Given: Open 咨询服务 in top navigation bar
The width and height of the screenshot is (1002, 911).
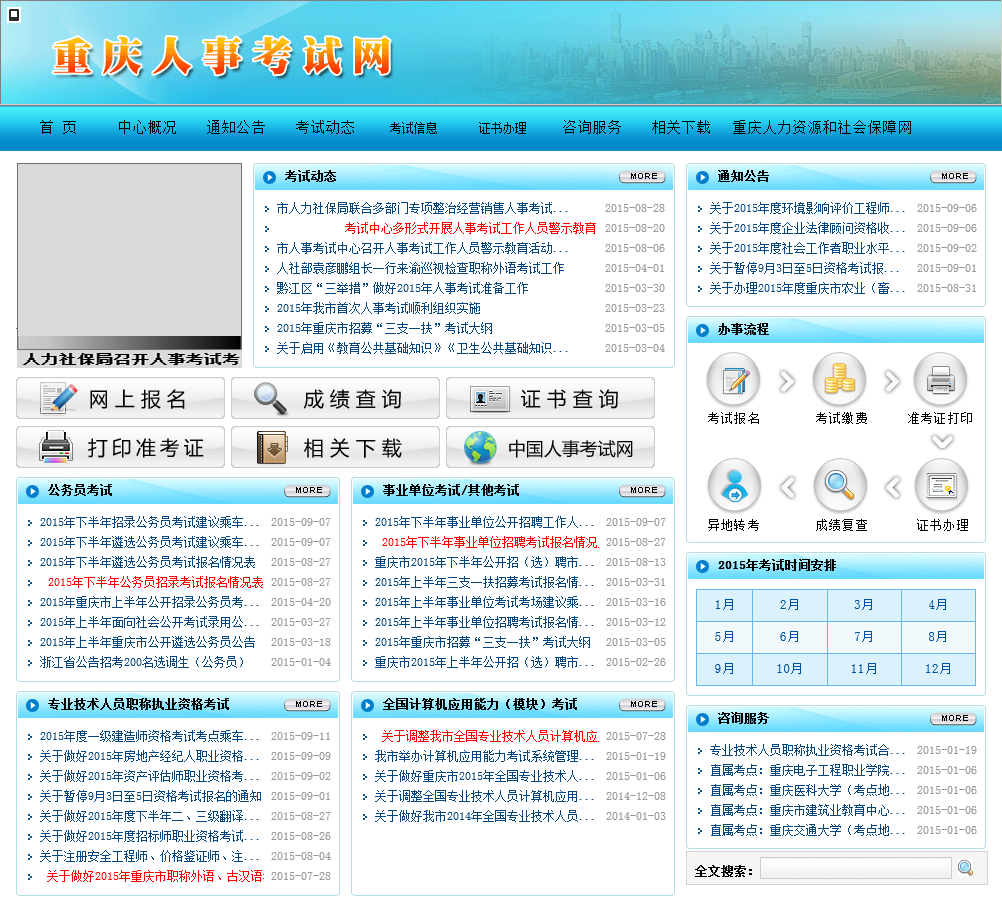Looking at the screenshot, I should tap(592, 127).
